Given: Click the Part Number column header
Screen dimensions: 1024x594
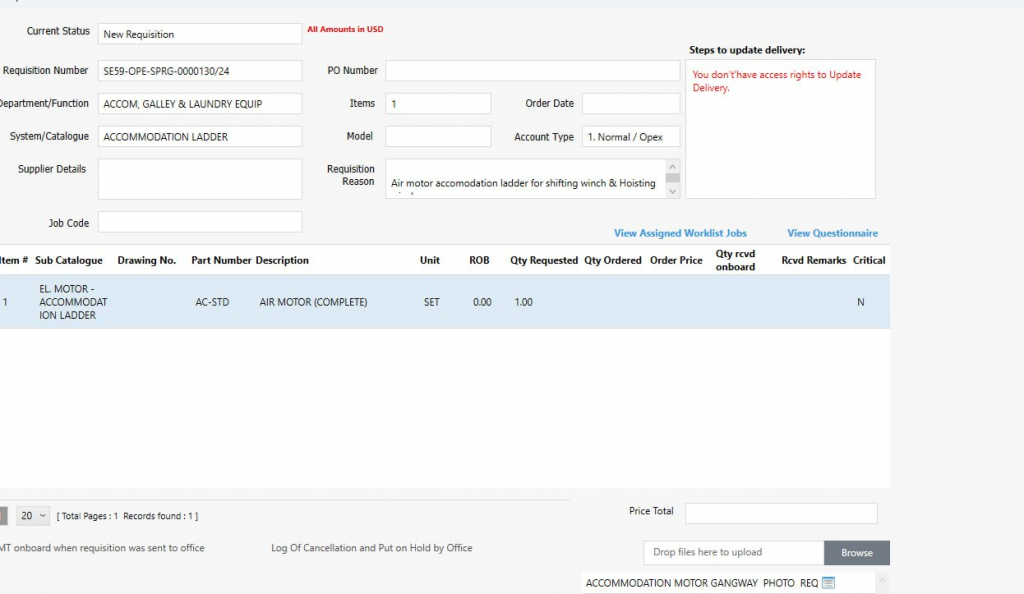Looking at the screenshot, I should click(x=221, y=260).
